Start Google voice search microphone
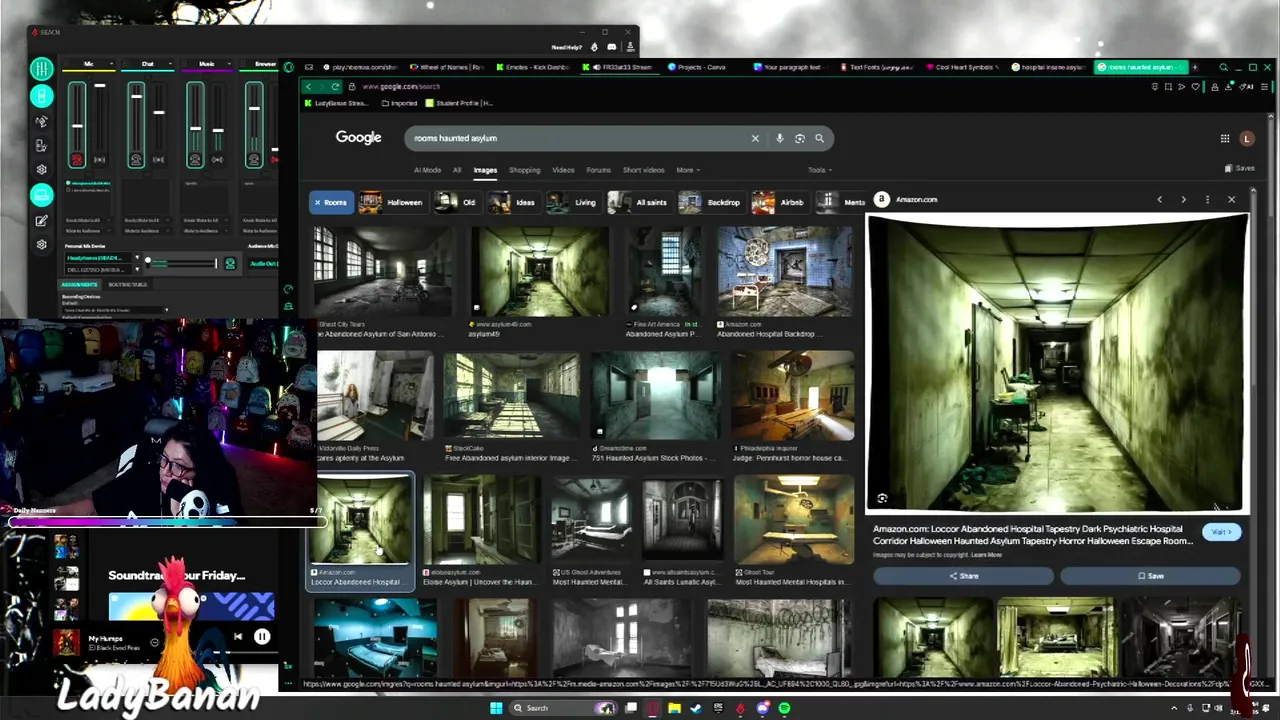The image size is (1280, 720). coord(779,138)
